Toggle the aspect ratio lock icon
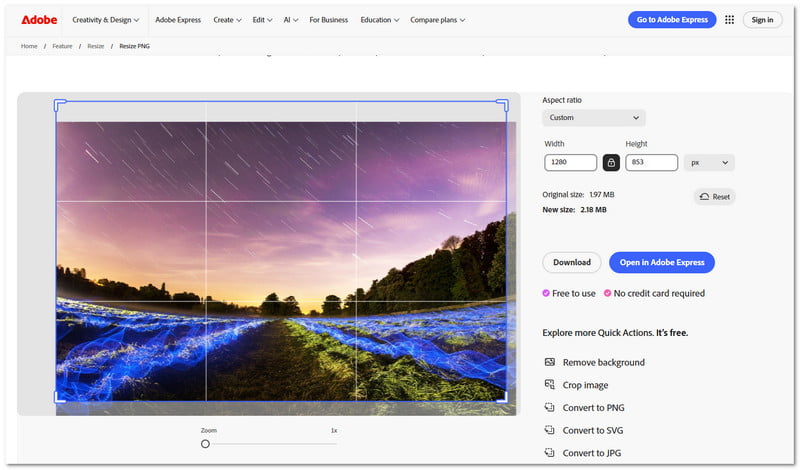 (x=611, y=163)
